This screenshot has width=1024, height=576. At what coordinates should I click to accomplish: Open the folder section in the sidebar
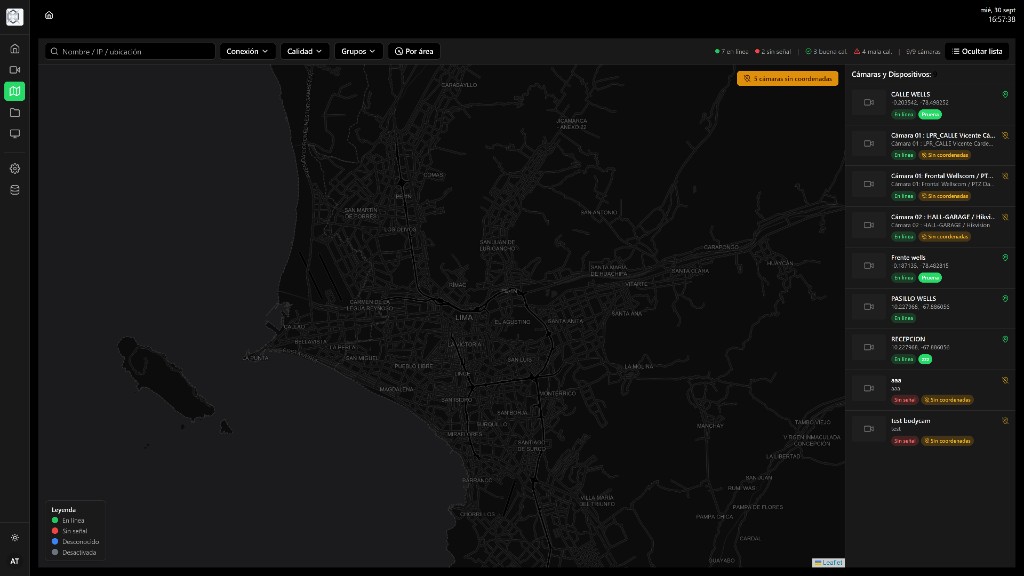click(14, 113)
